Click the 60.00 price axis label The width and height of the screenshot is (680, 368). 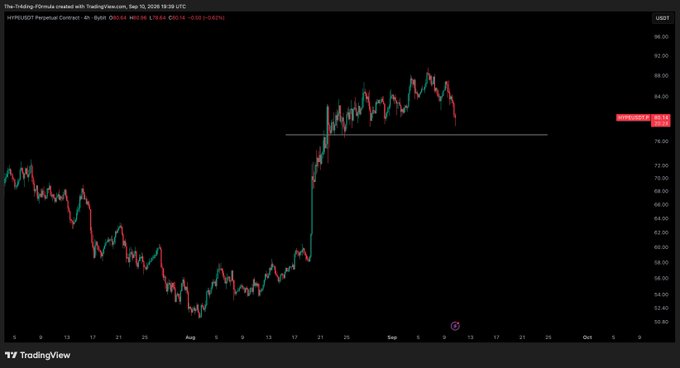coord(661,247)
